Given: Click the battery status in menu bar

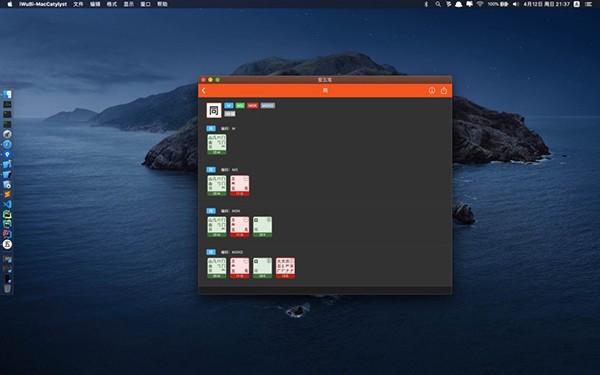Looking at the screenshot, I should click(x=498, y=4).
